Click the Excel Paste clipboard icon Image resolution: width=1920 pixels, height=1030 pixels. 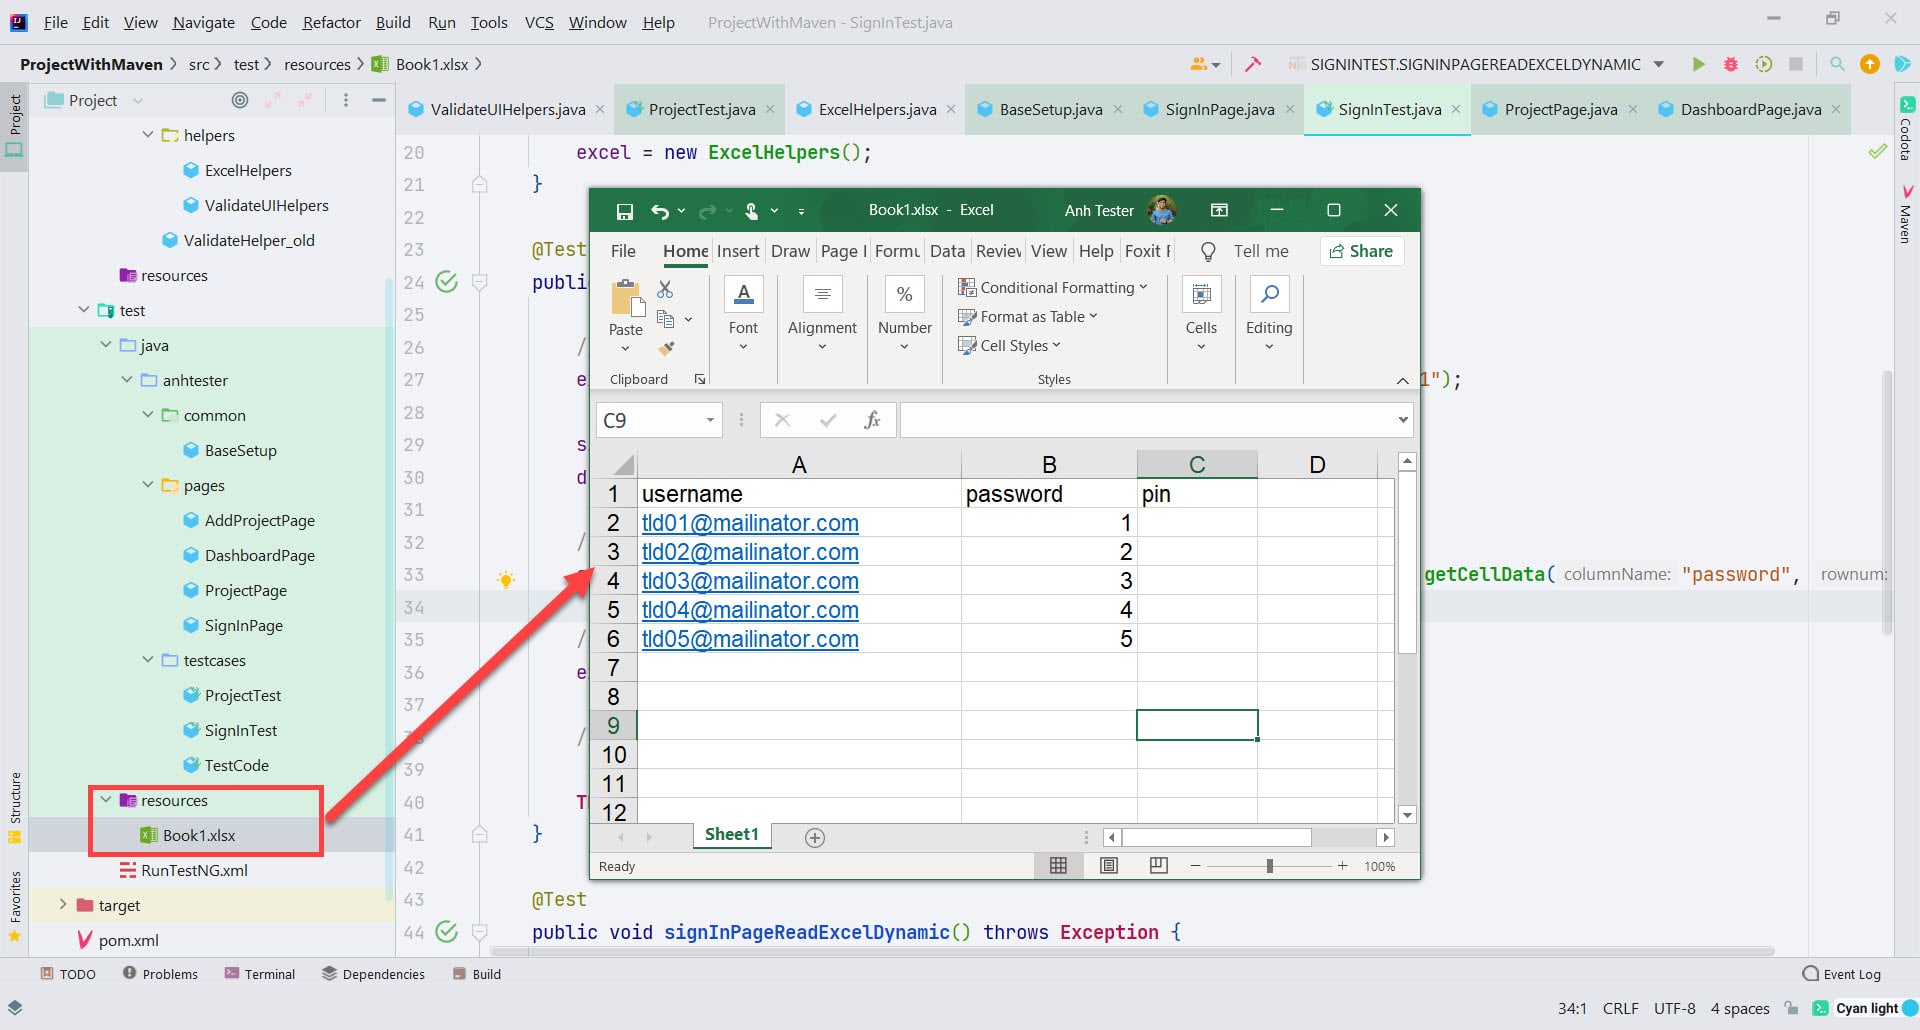pos(626,298)
